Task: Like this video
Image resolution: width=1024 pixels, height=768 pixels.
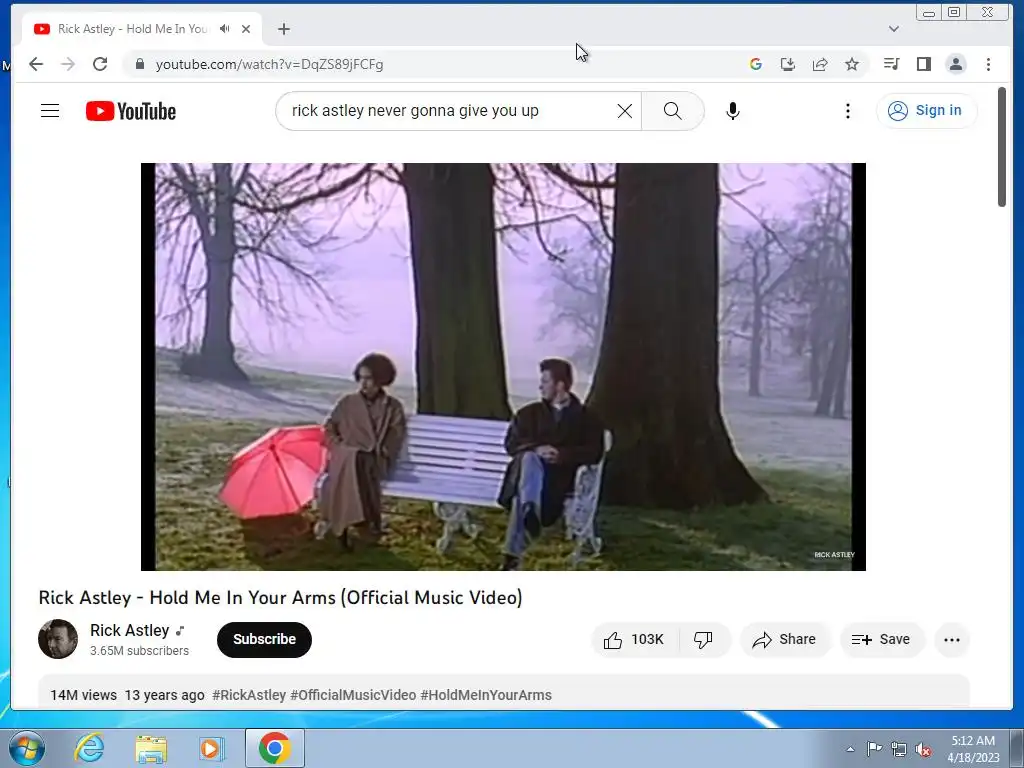Action: point(635,639)
